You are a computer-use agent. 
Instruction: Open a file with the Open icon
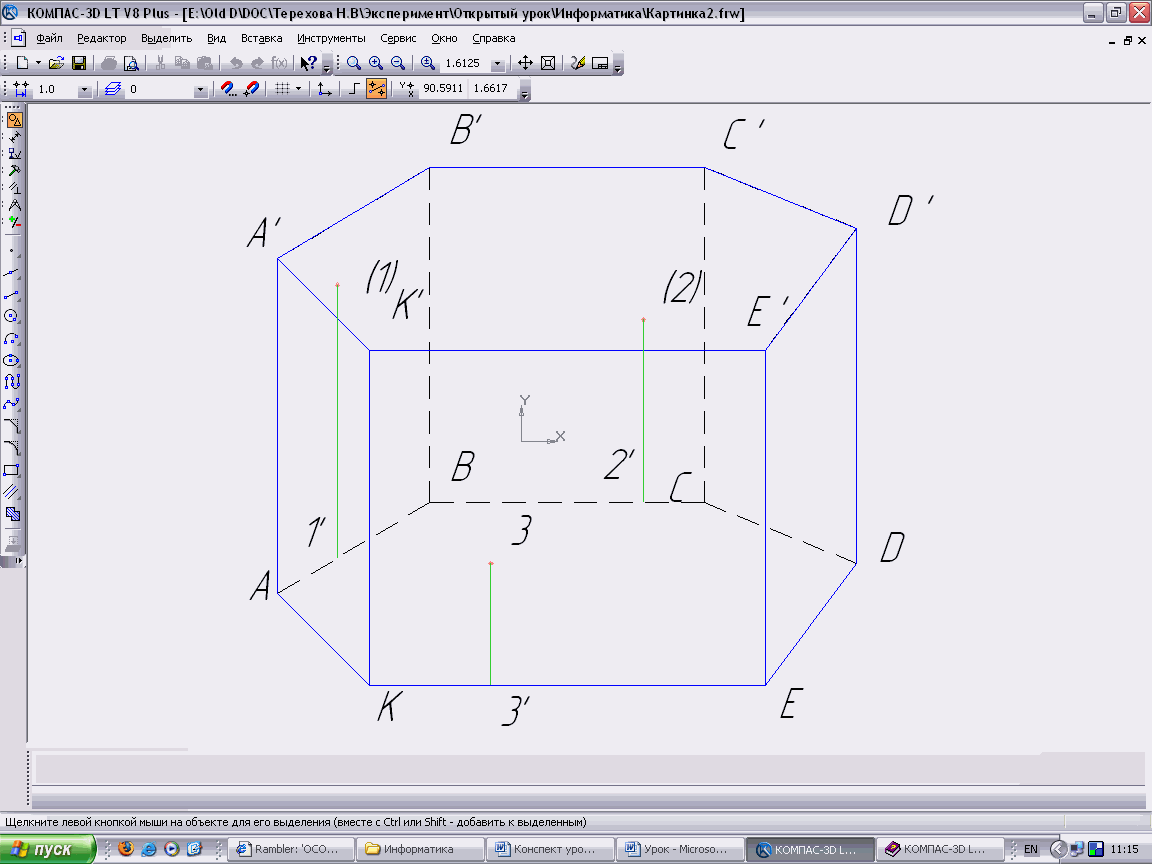(57, 63)
